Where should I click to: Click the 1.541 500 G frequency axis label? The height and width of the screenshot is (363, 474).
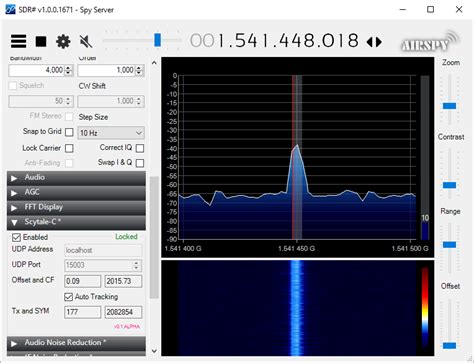(410, 249)
